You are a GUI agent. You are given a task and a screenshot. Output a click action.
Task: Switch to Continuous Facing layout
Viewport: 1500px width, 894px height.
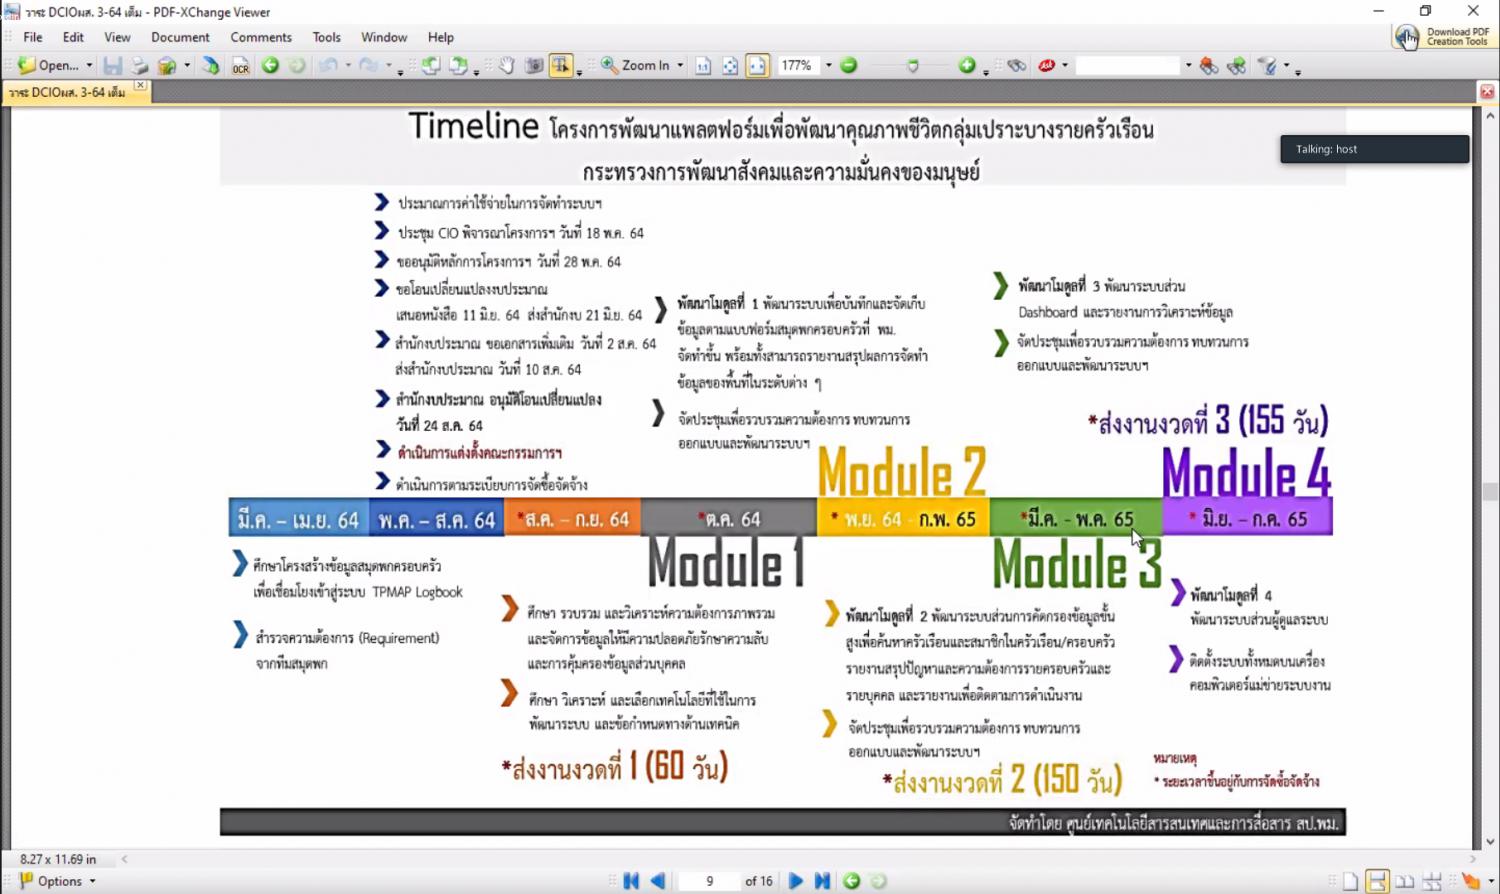[1432, 881]
